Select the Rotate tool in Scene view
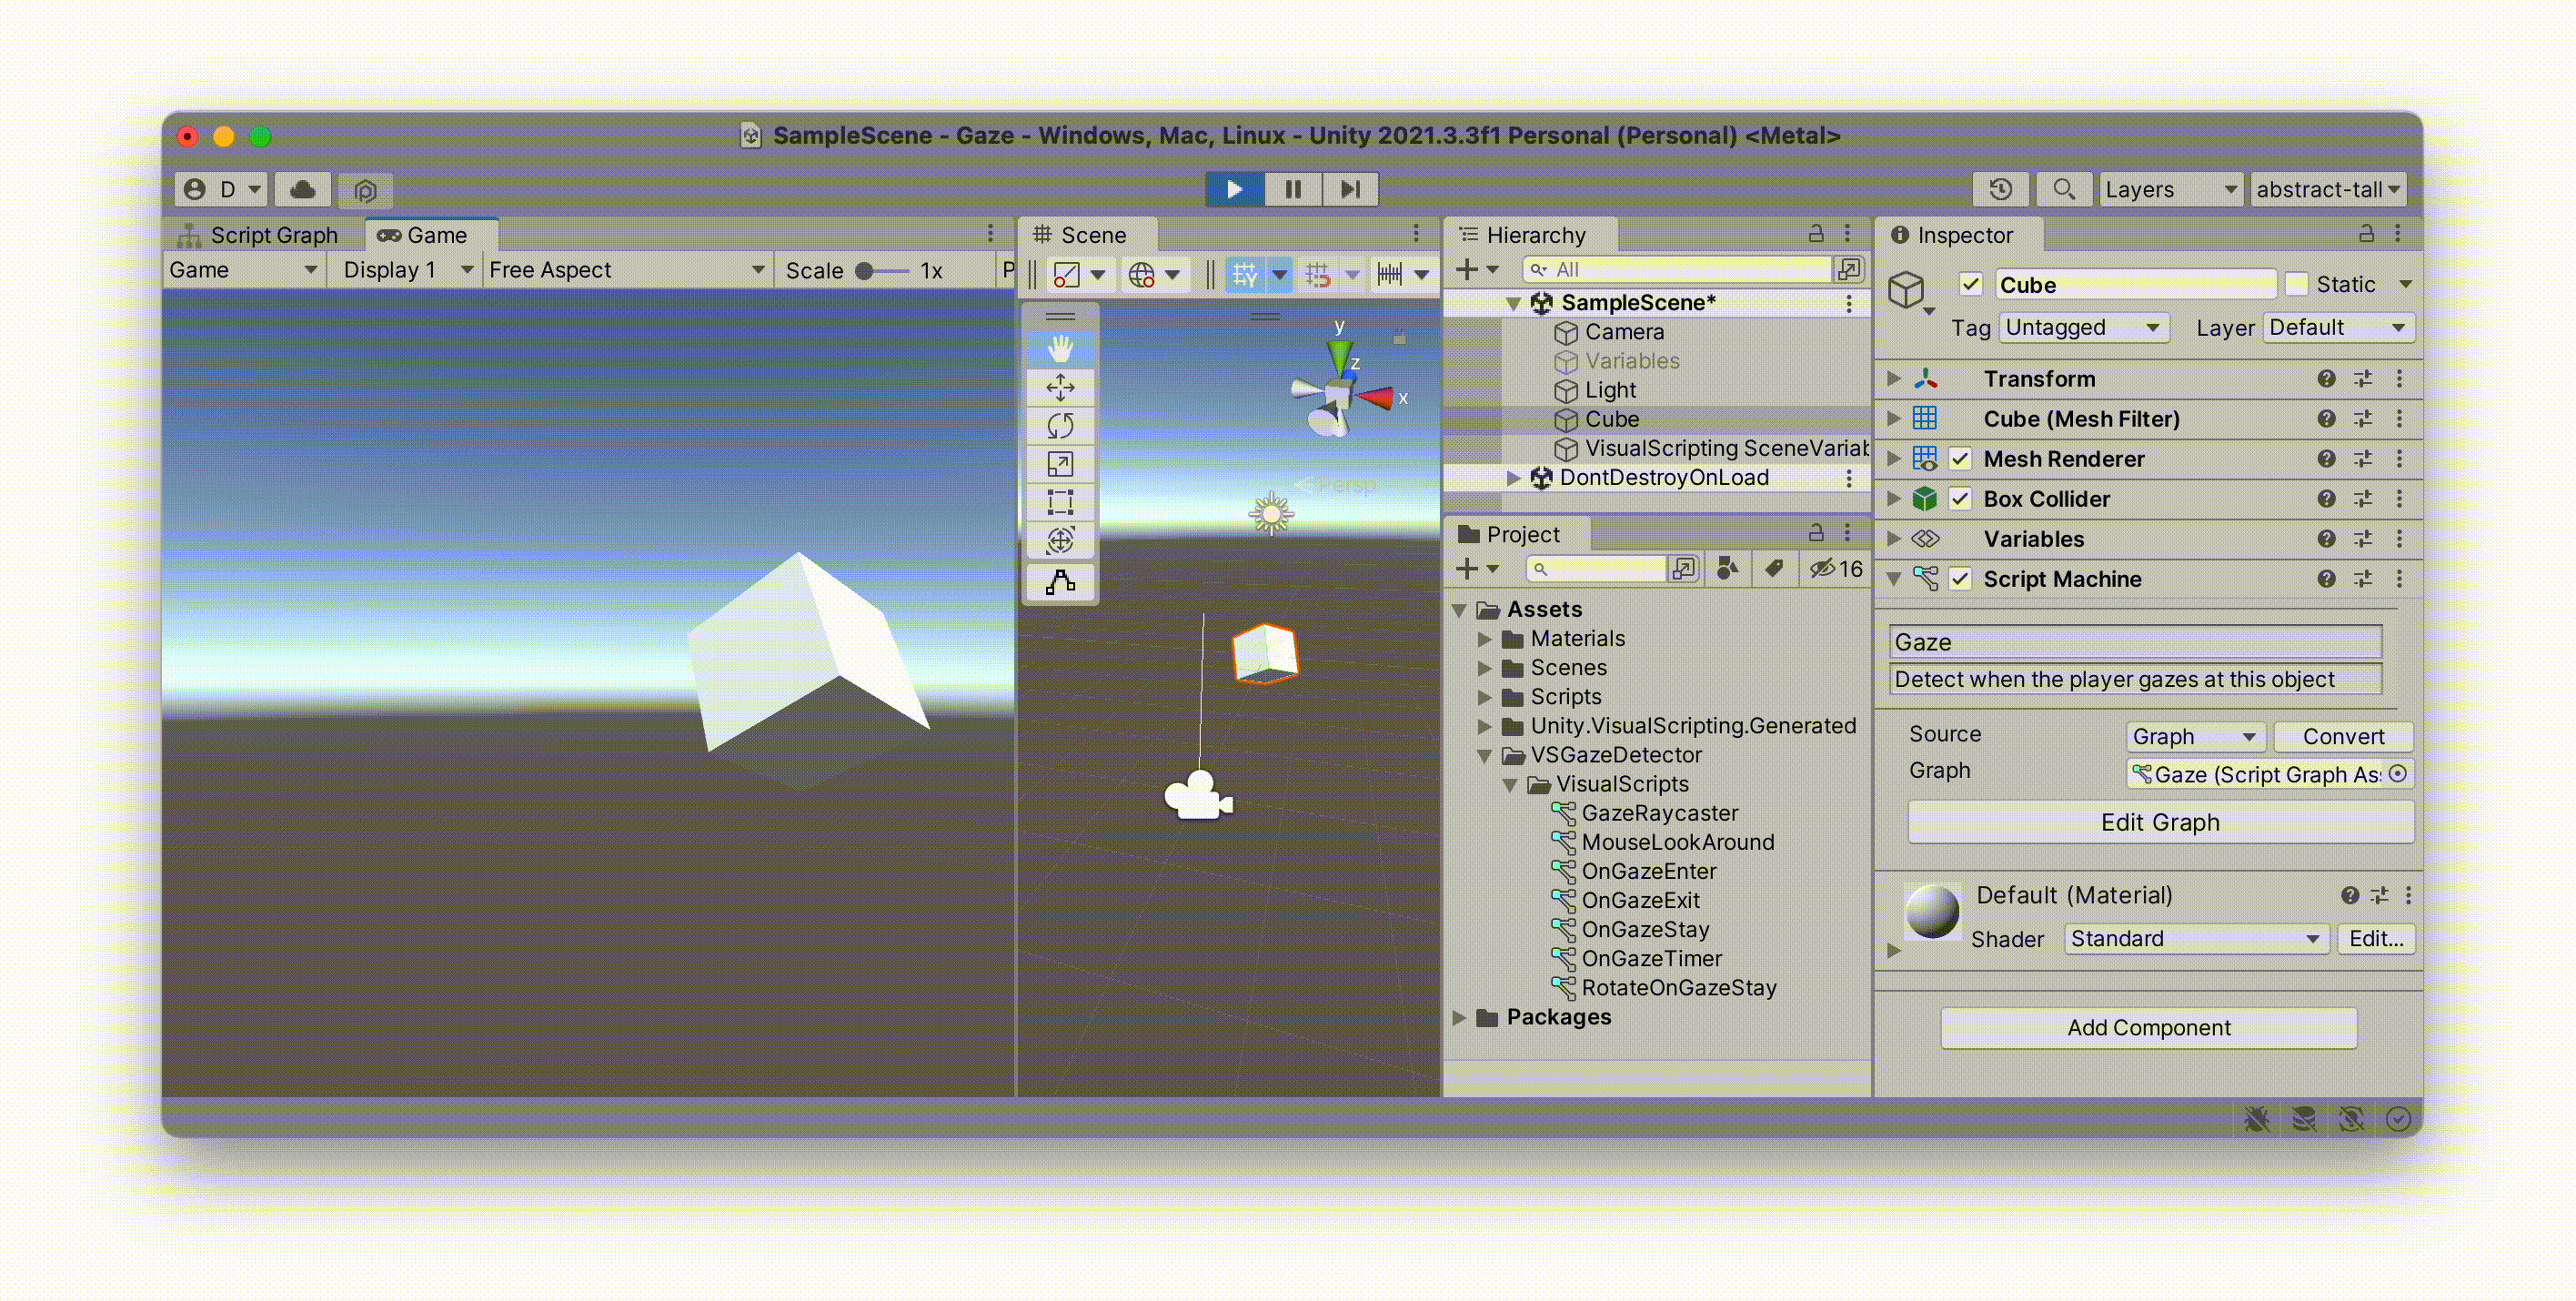 [1060, 426]
